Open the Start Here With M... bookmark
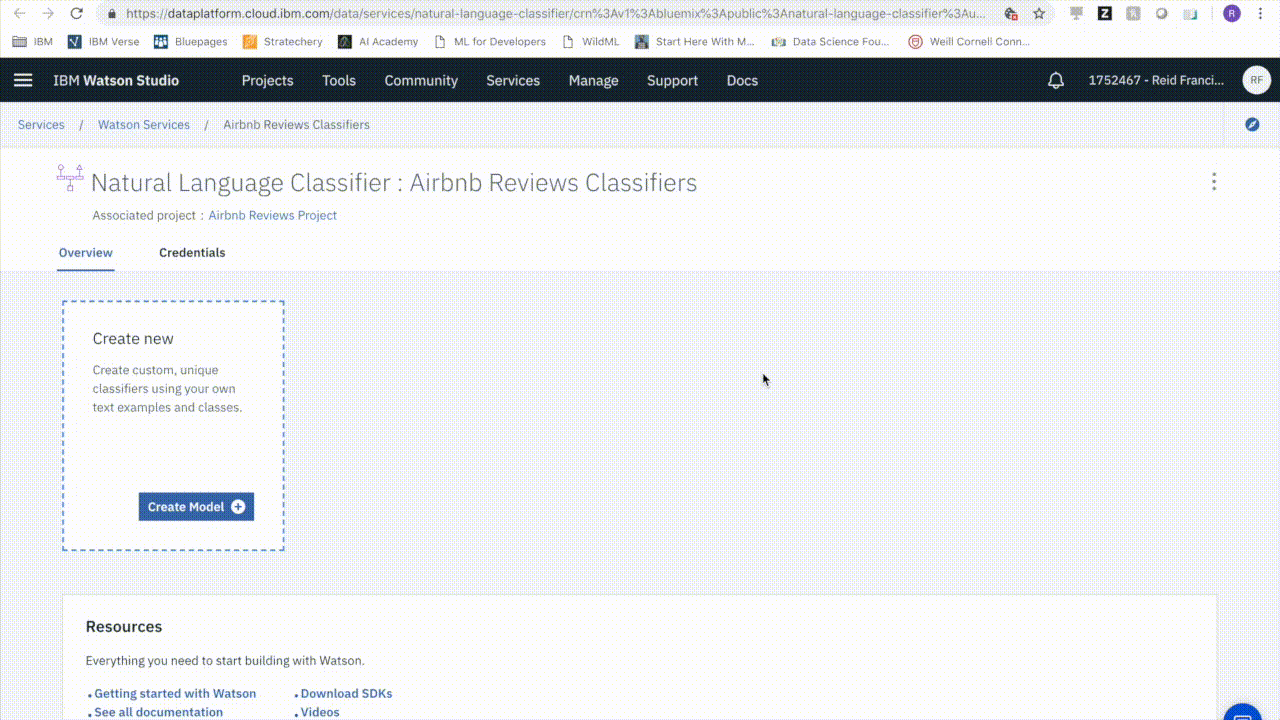 point(695,42)
